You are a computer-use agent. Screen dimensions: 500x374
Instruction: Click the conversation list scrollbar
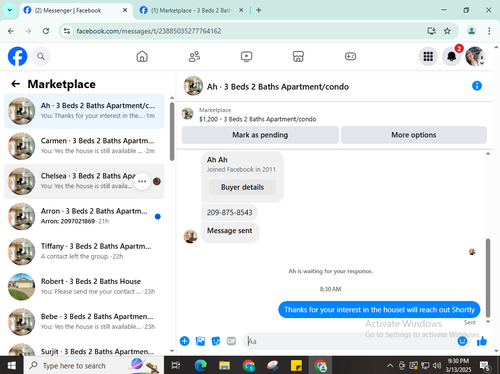172,132
